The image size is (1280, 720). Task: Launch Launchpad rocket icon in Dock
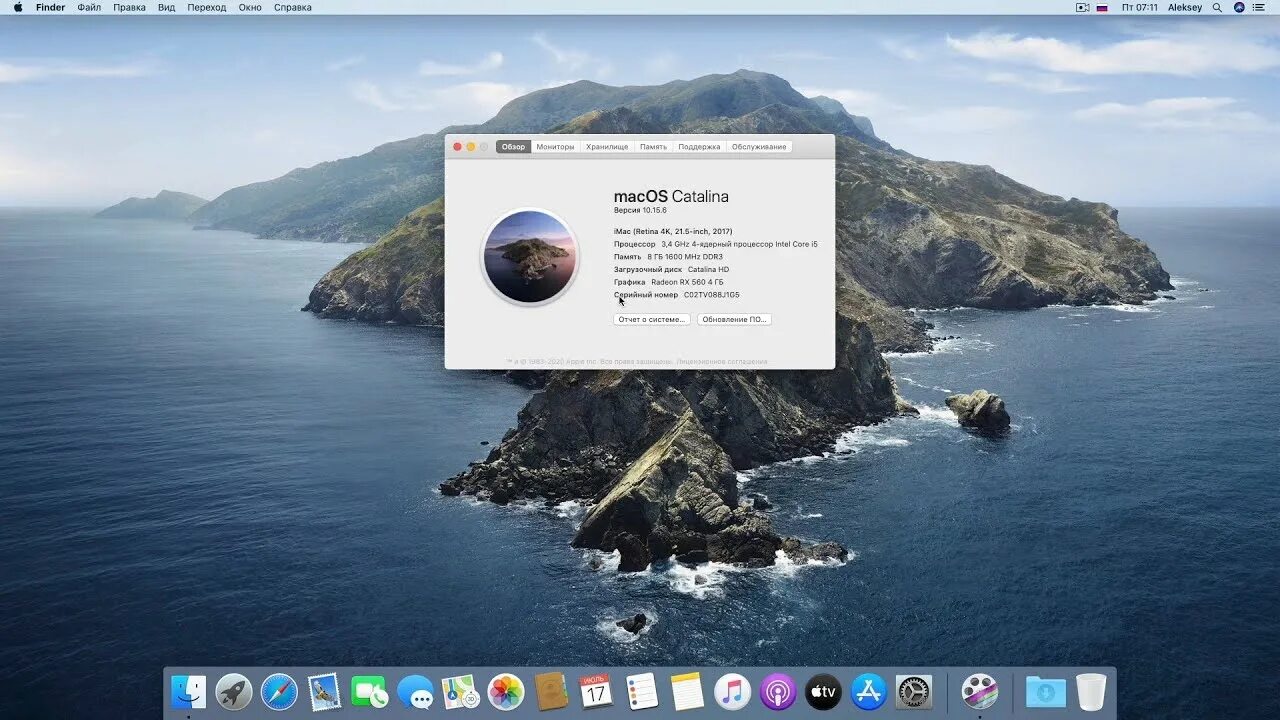point(234,691)
